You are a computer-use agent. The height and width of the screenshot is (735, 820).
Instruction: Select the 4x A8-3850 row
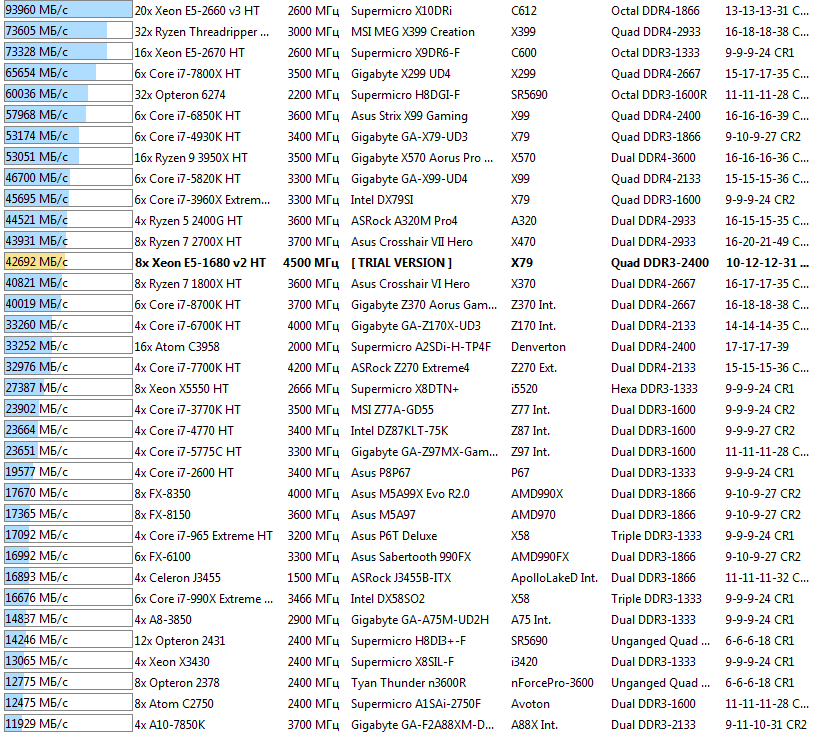click(x=163, y=620)
